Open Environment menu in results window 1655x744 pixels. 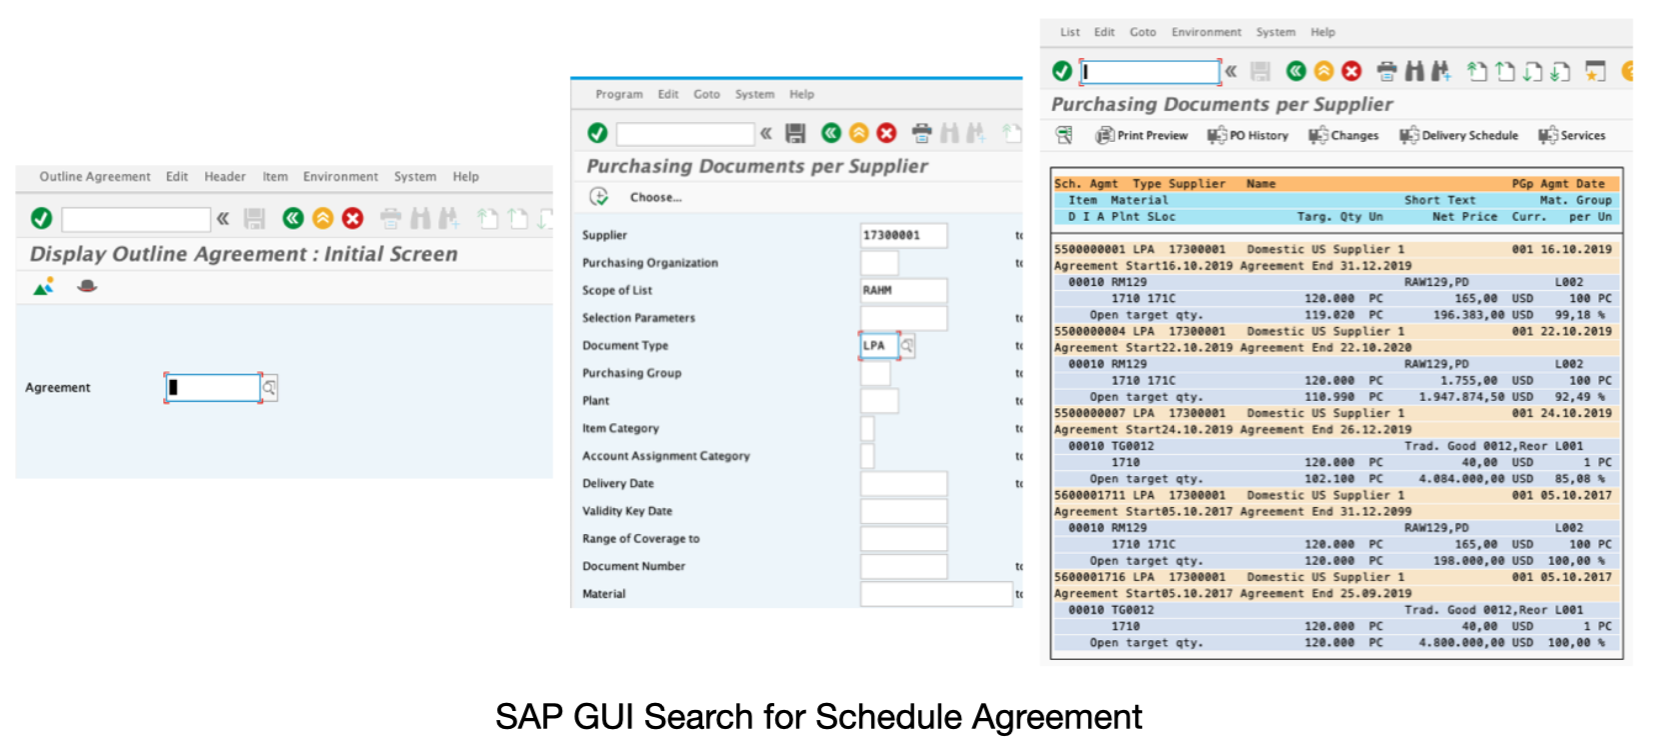[1206, 32]
